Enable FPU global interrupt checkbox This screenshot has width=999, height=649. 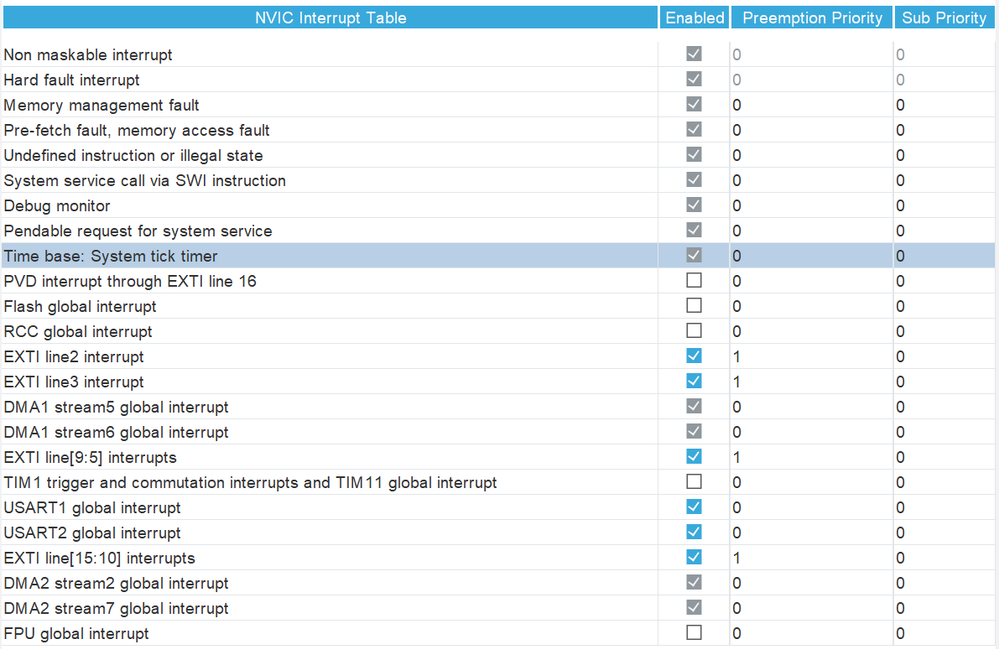[694, 632]
